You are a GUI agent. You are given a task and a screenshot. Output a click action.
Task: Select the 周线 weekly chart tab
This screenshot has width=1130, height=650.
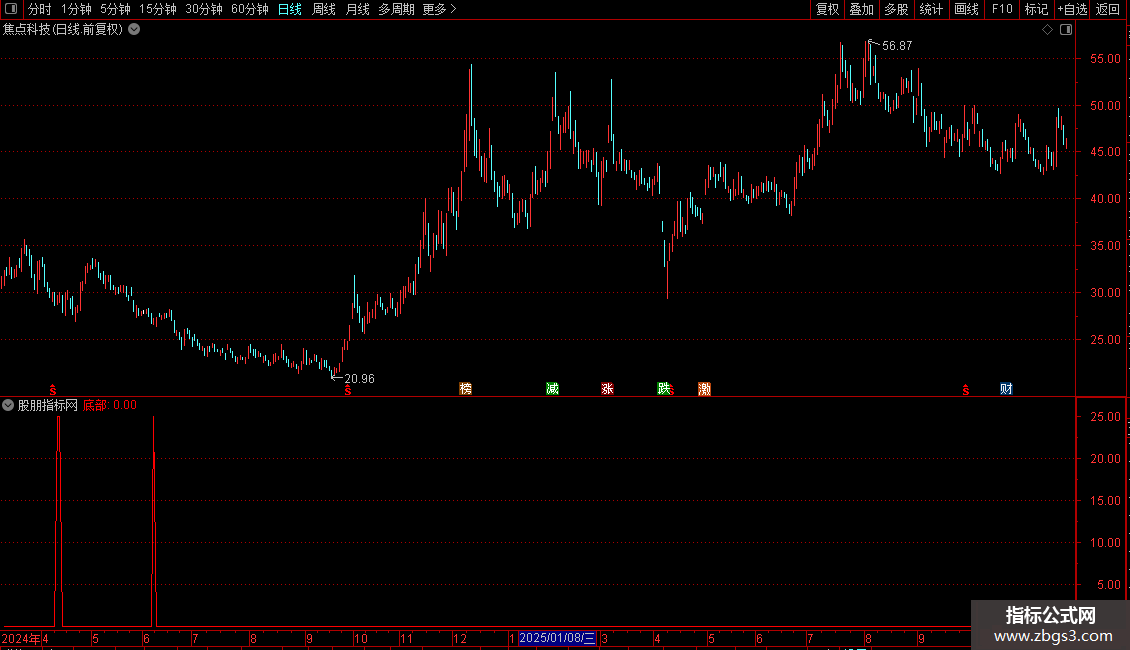point(324,9)
